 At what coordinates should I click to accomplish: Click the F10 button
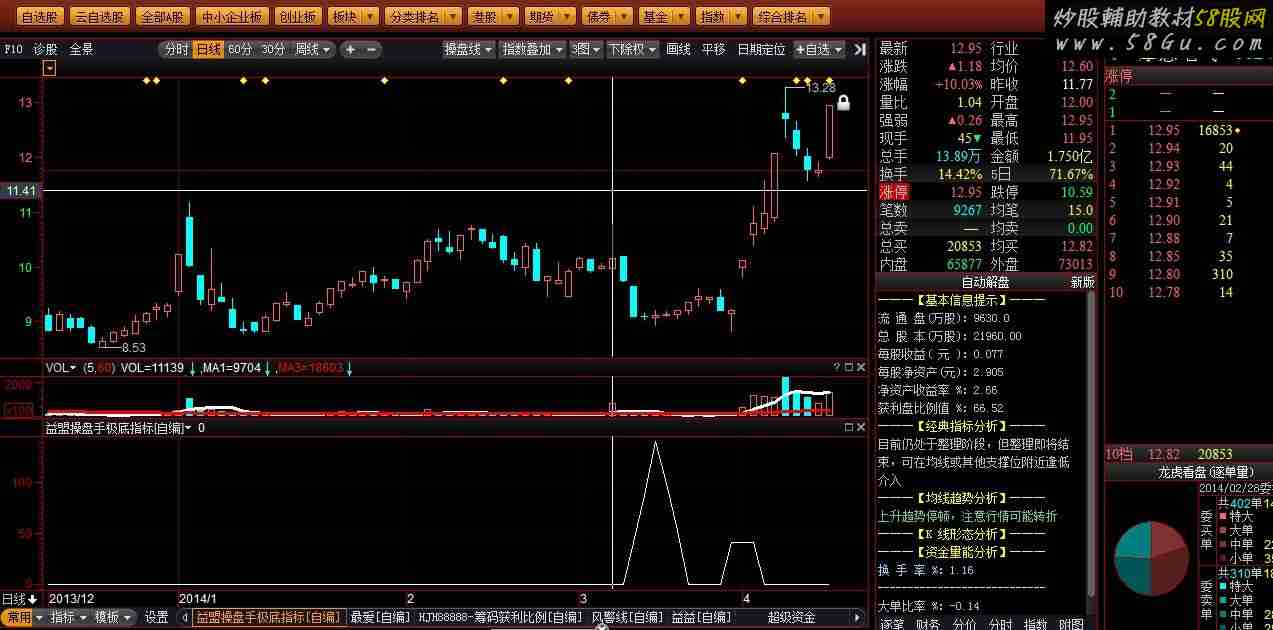13,49
